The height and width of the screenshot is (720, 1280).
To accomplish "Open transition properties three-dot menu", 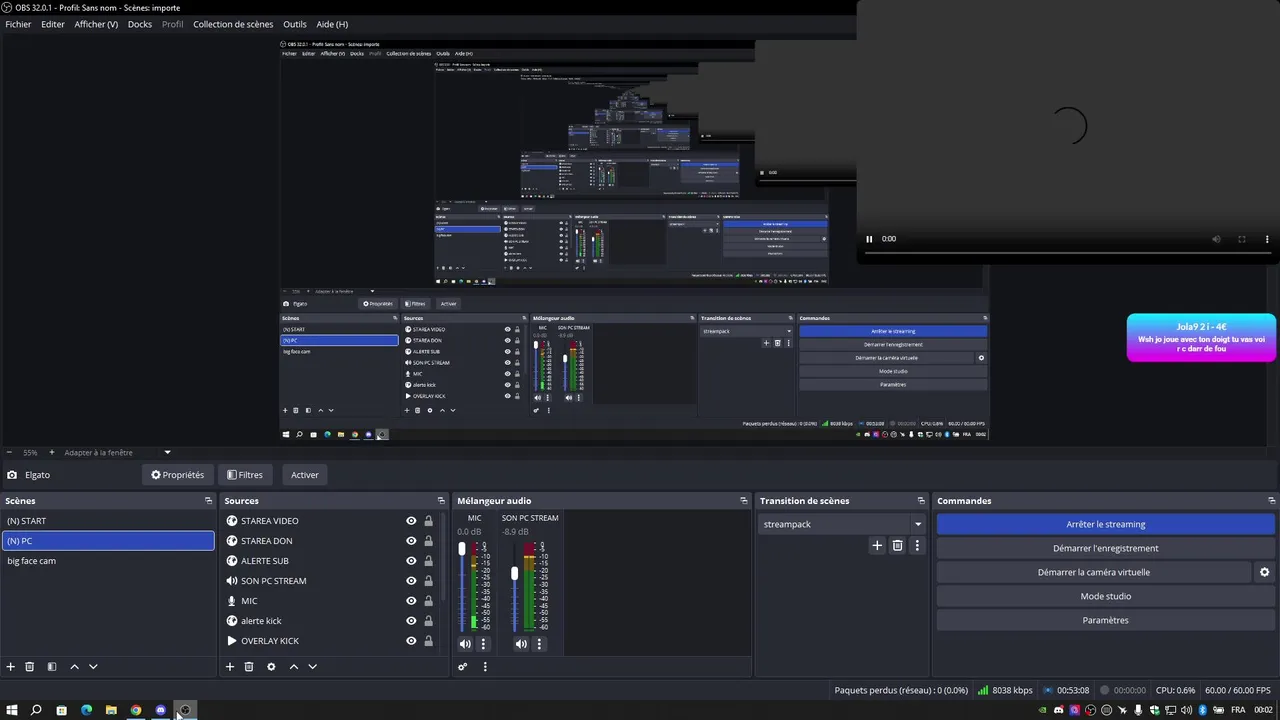I will point(917,546).
